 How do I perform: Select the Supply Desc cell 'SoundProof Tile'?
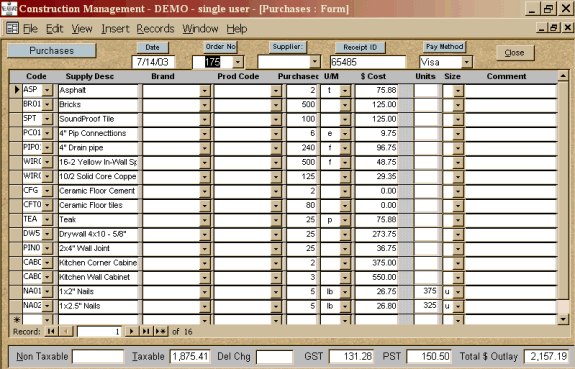click(x=98, y=119)
